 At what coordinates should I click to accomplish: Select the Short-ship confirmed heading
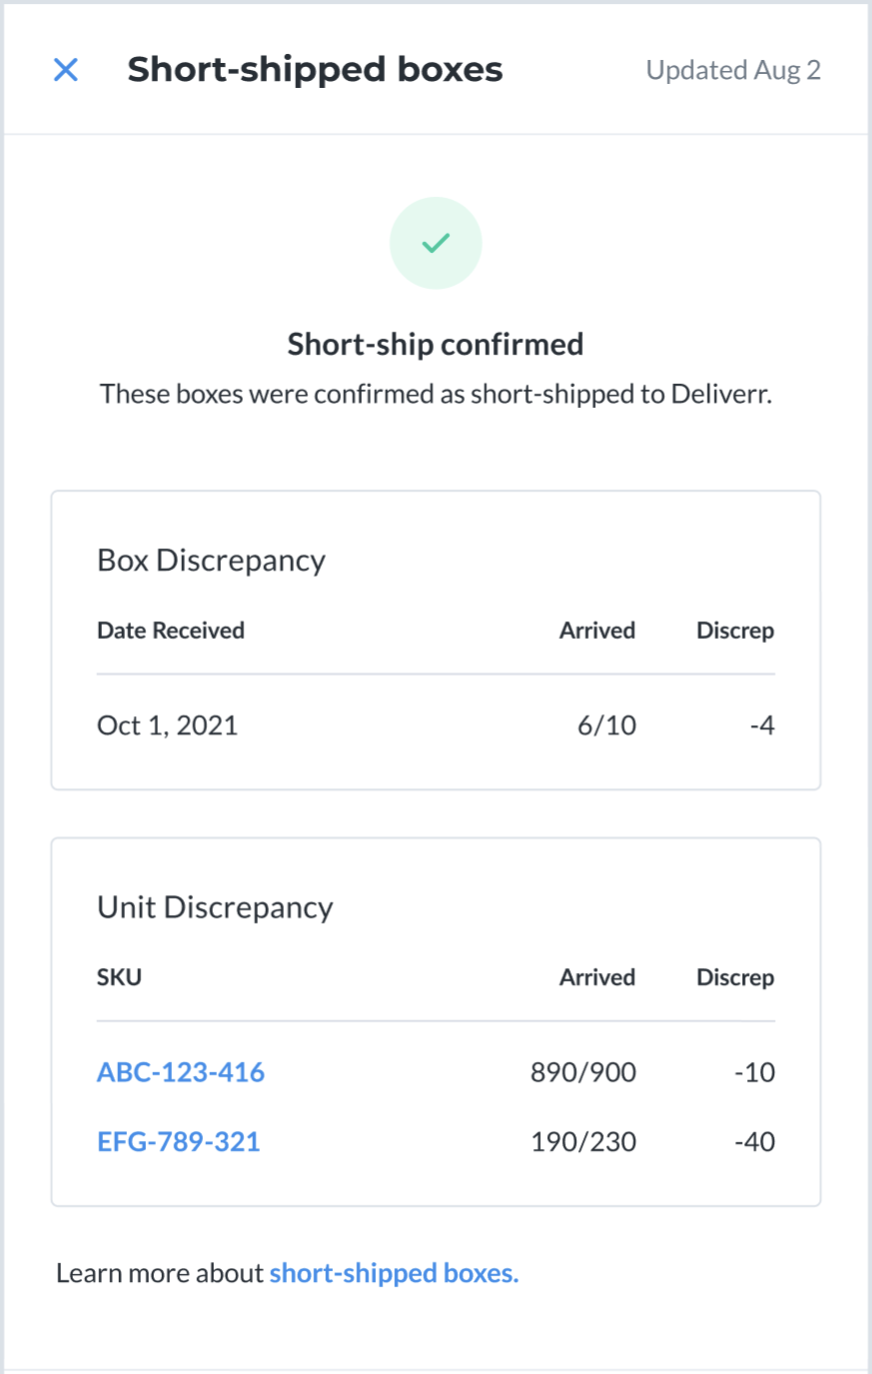[436, 344]
